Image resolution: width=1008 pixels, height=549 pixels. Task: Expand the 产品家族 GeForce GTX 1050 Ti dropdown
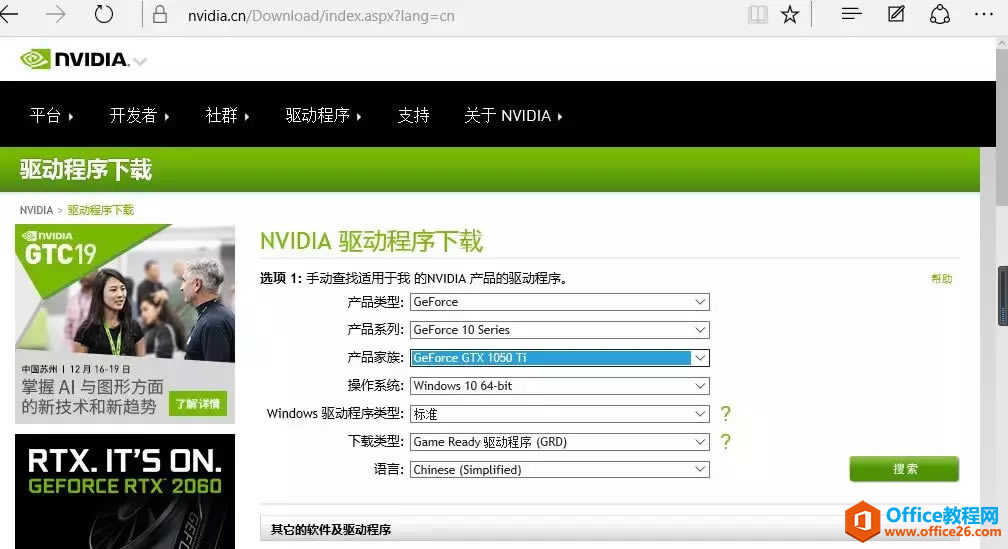tap(559, 357)
